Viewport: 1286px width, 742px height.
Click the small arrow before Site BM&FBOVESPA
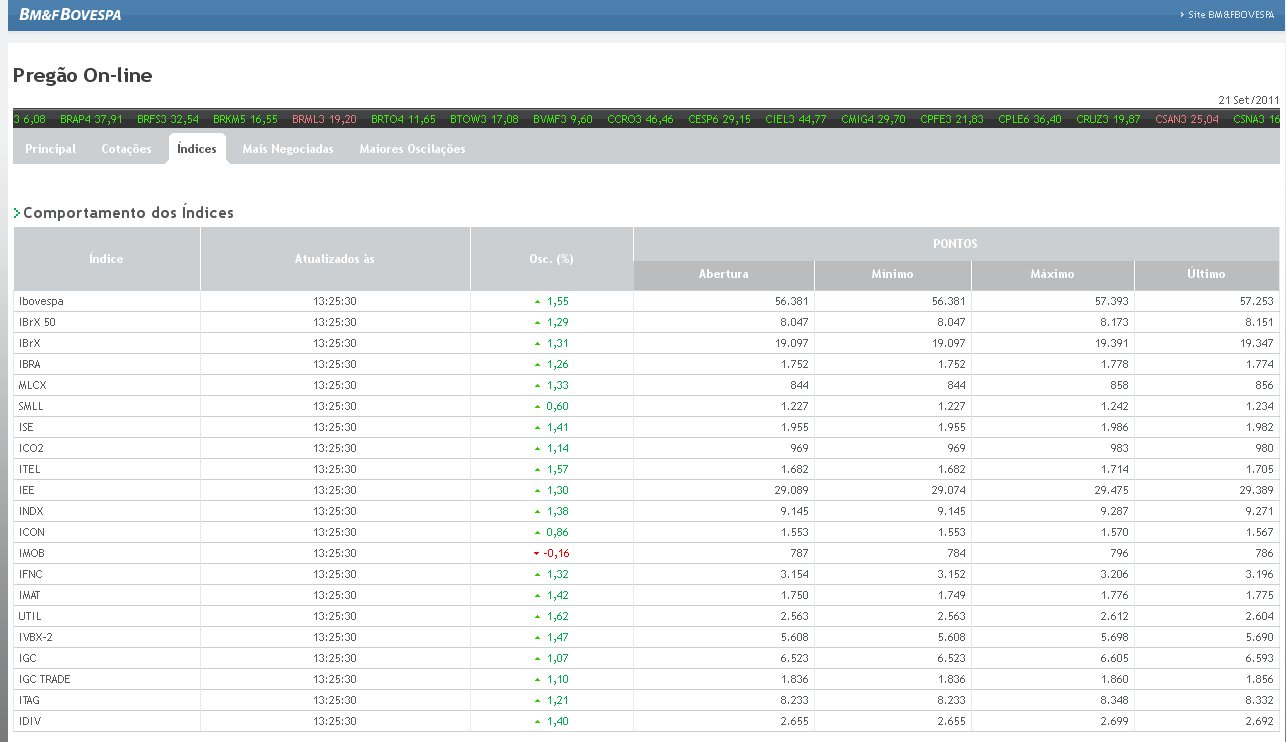point(1182,15)
